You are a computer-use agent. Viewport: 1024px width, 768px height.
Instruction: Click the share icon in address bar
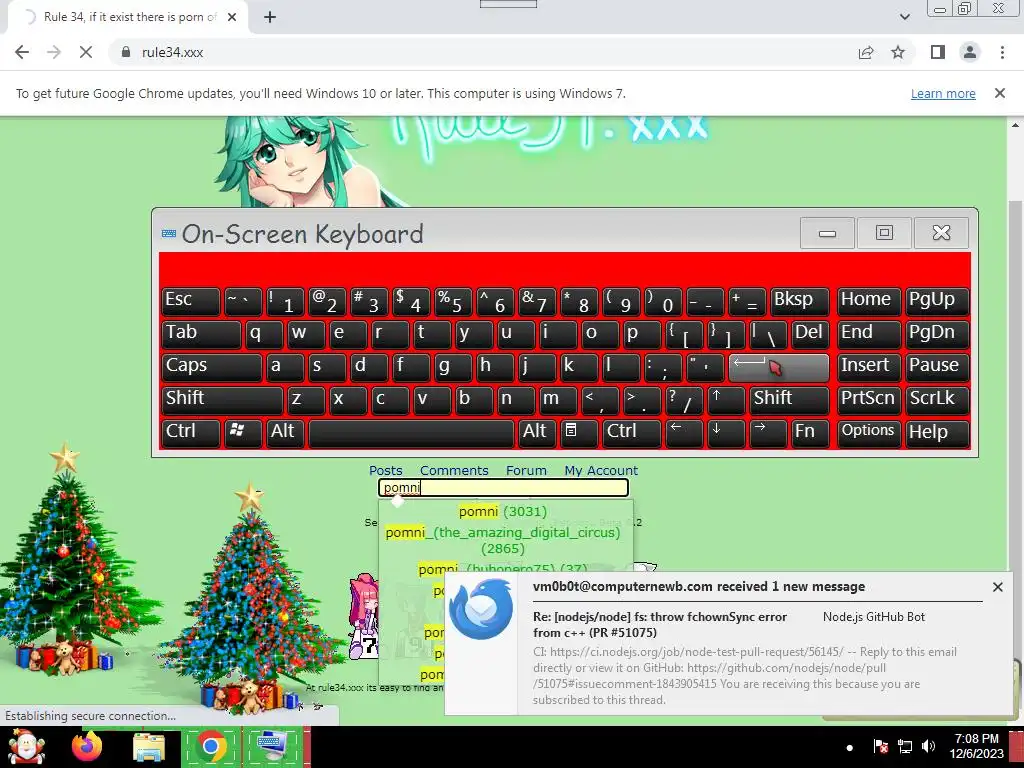(x=866, y=52)
